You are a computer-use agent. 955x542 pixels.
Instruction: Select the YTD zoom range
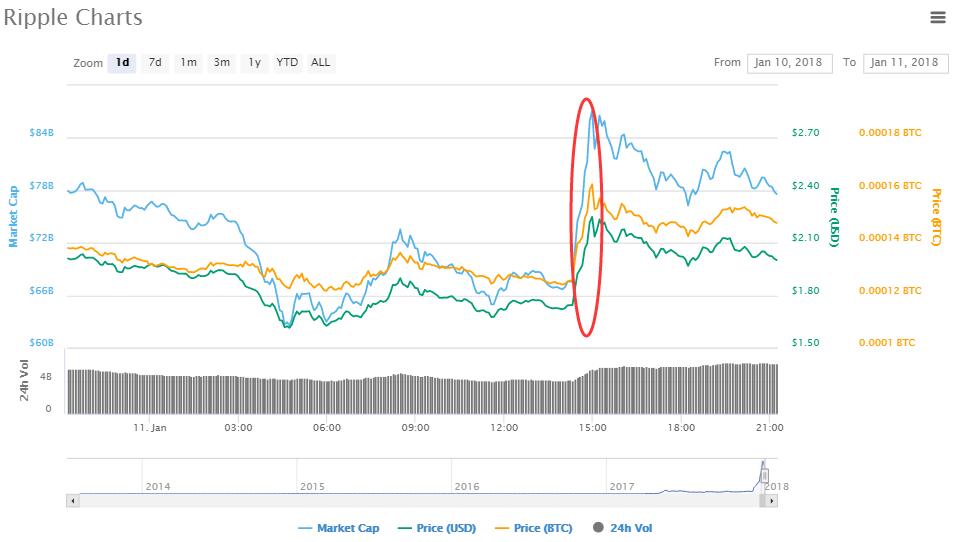(x=287, y=63)
